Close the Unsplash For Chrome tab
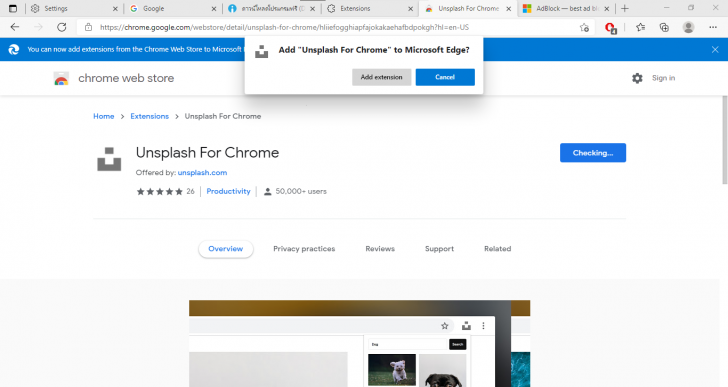The width and height of the screenshot is (728, 387). (x=509, y=8)
